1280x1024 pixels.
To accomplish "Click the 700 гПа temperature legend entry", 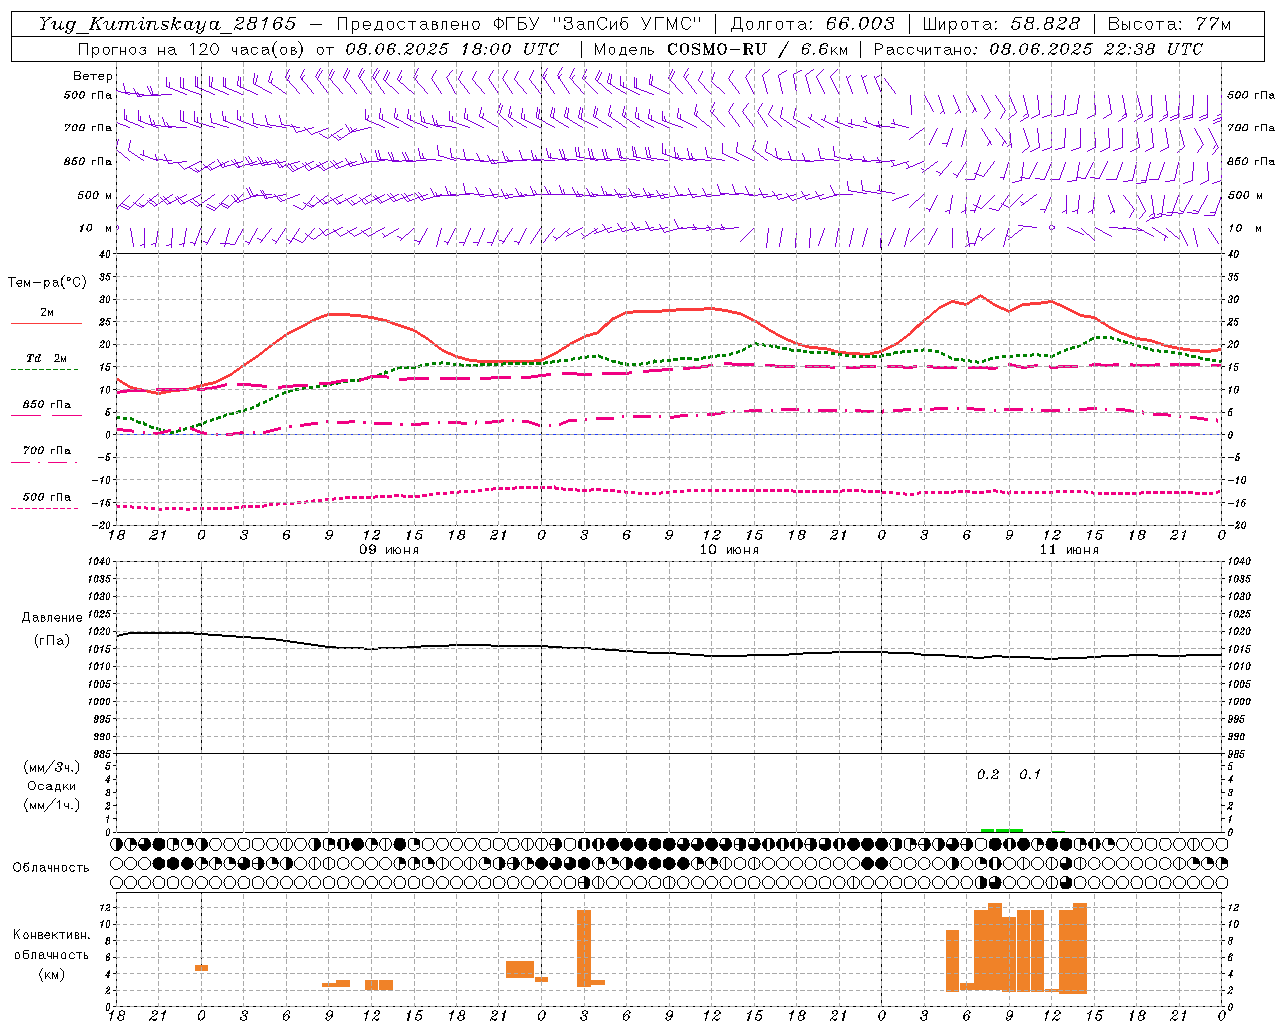I will [47, 451].
